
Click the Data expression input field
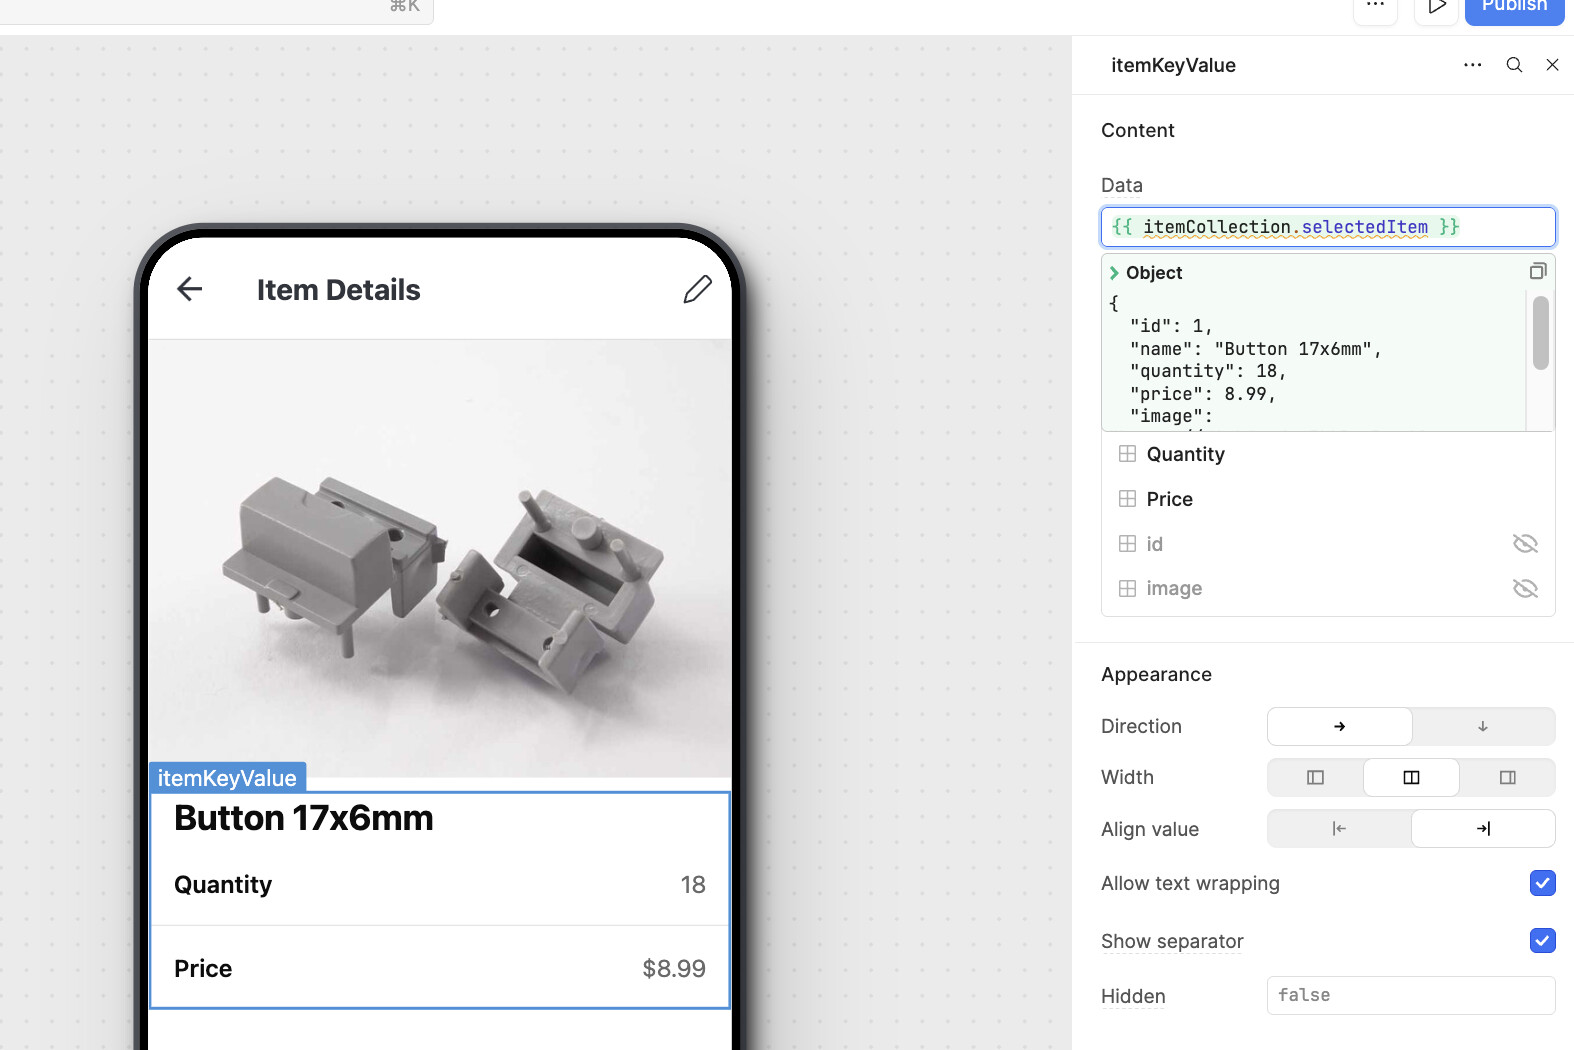pos(1328,227)
